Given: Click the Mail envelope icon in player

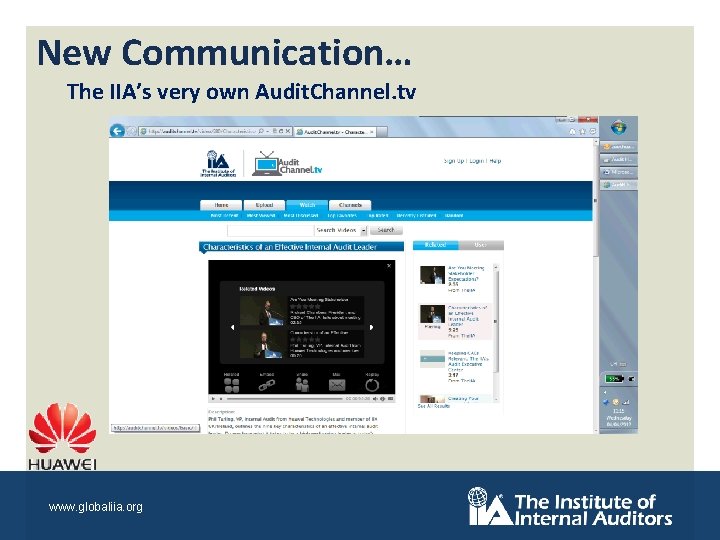Looking at the screenshot, I should pos(337,385).
